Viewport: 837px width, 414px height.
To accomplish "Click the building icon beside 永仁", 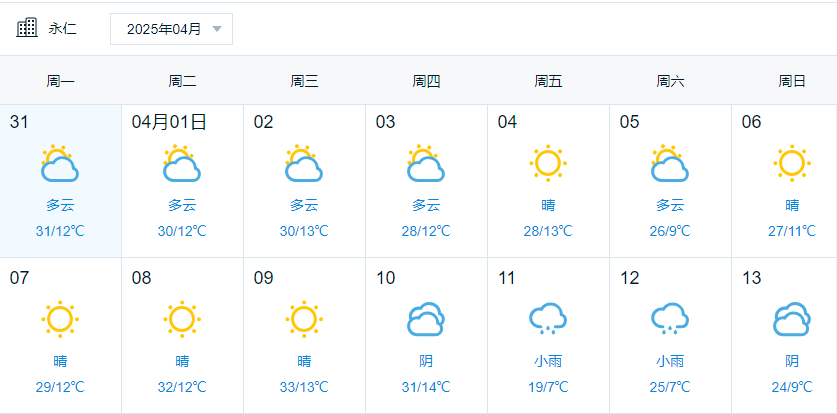I will (x=27, y=28).
